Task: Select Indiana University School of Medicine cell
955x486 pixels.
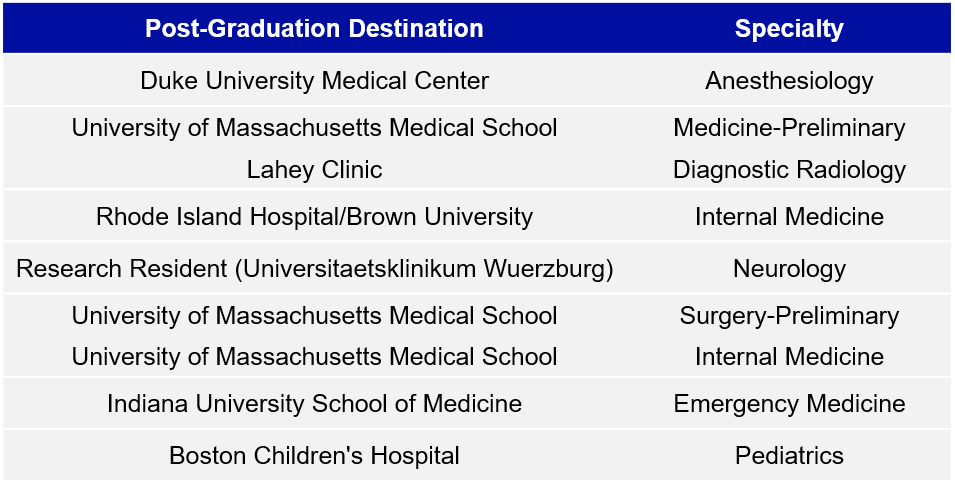Action: click(314, 404)
